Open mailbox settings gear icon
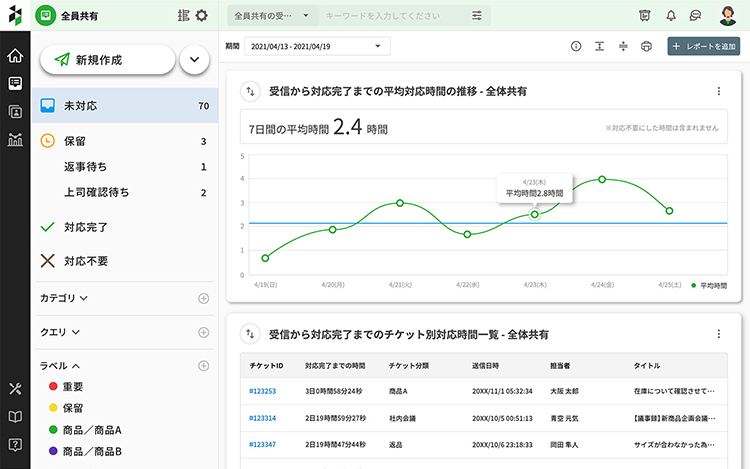Image resolution: width=750 pixels, height=469 pixels. [x=202, y=15]
